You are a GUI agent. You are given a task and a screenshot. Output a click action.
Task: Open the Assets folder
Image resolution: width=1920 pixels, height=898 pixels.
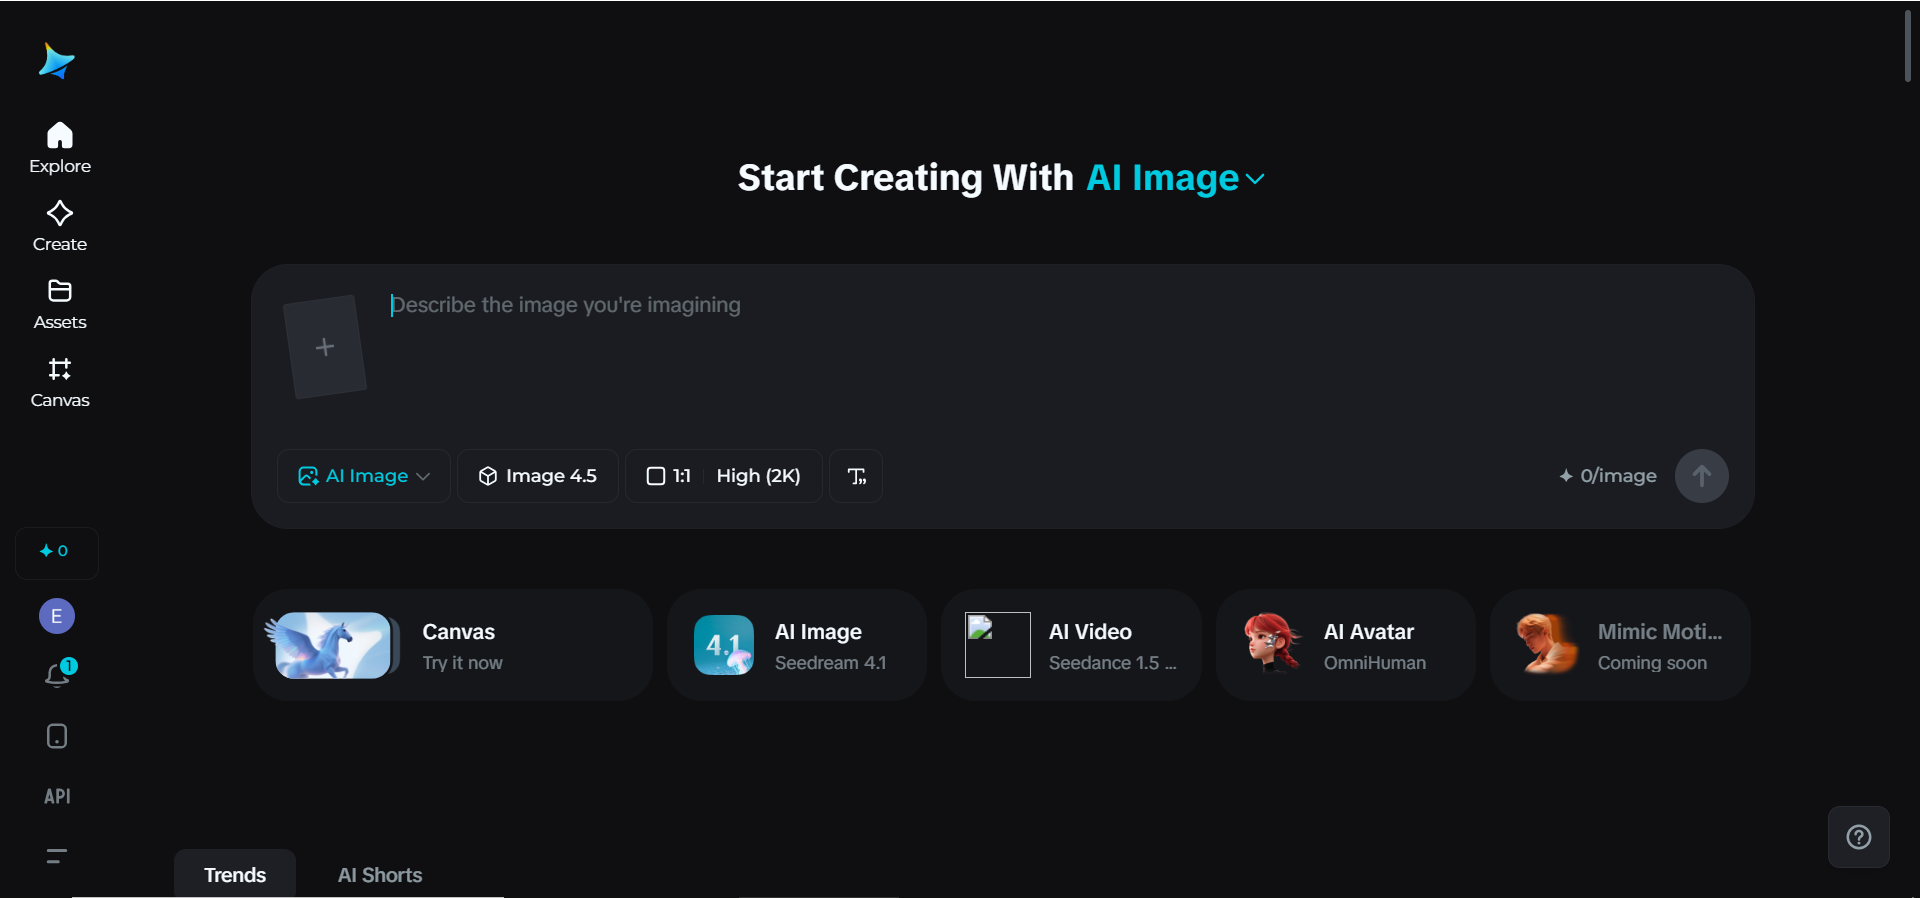[x=60, y=304]
